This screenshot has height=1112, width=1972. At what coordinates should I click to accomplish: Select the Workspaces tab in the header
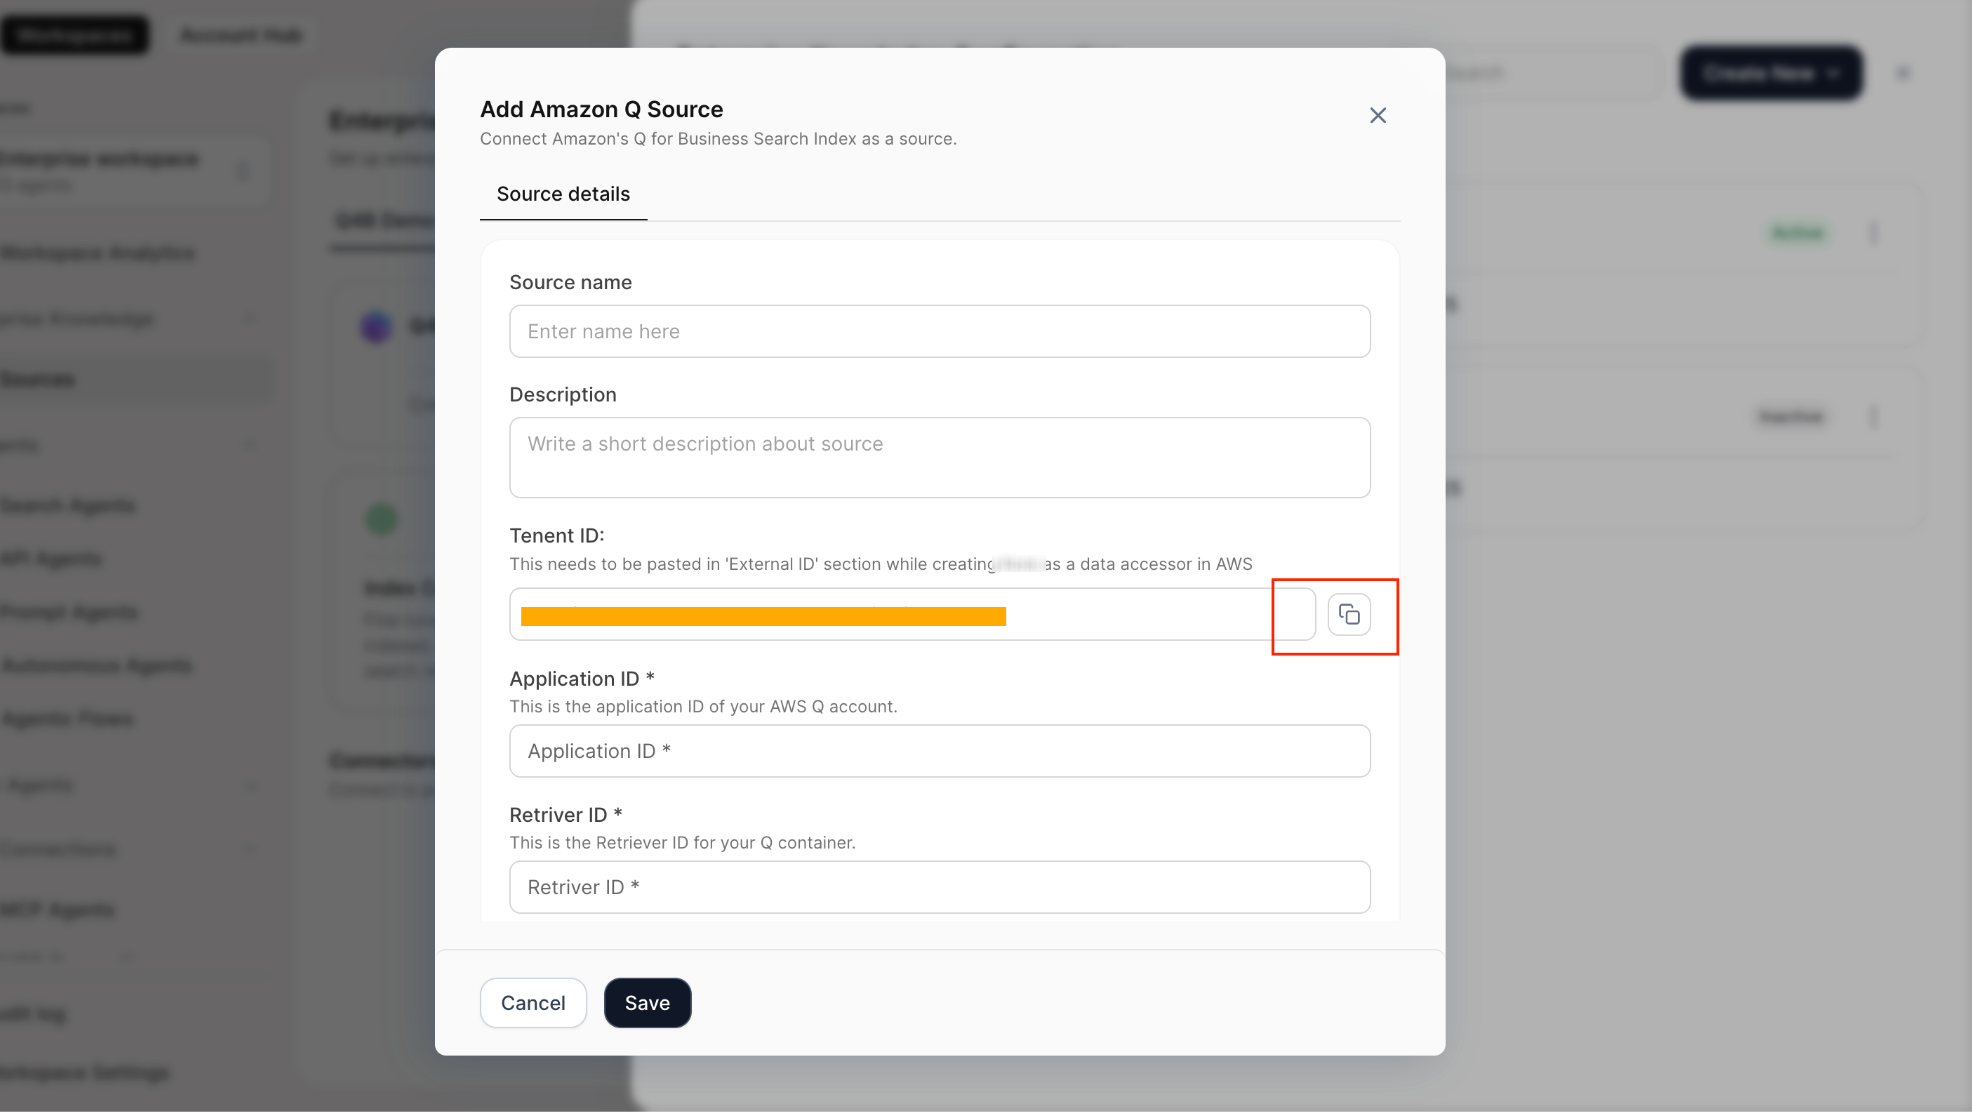tap(75, 36)
